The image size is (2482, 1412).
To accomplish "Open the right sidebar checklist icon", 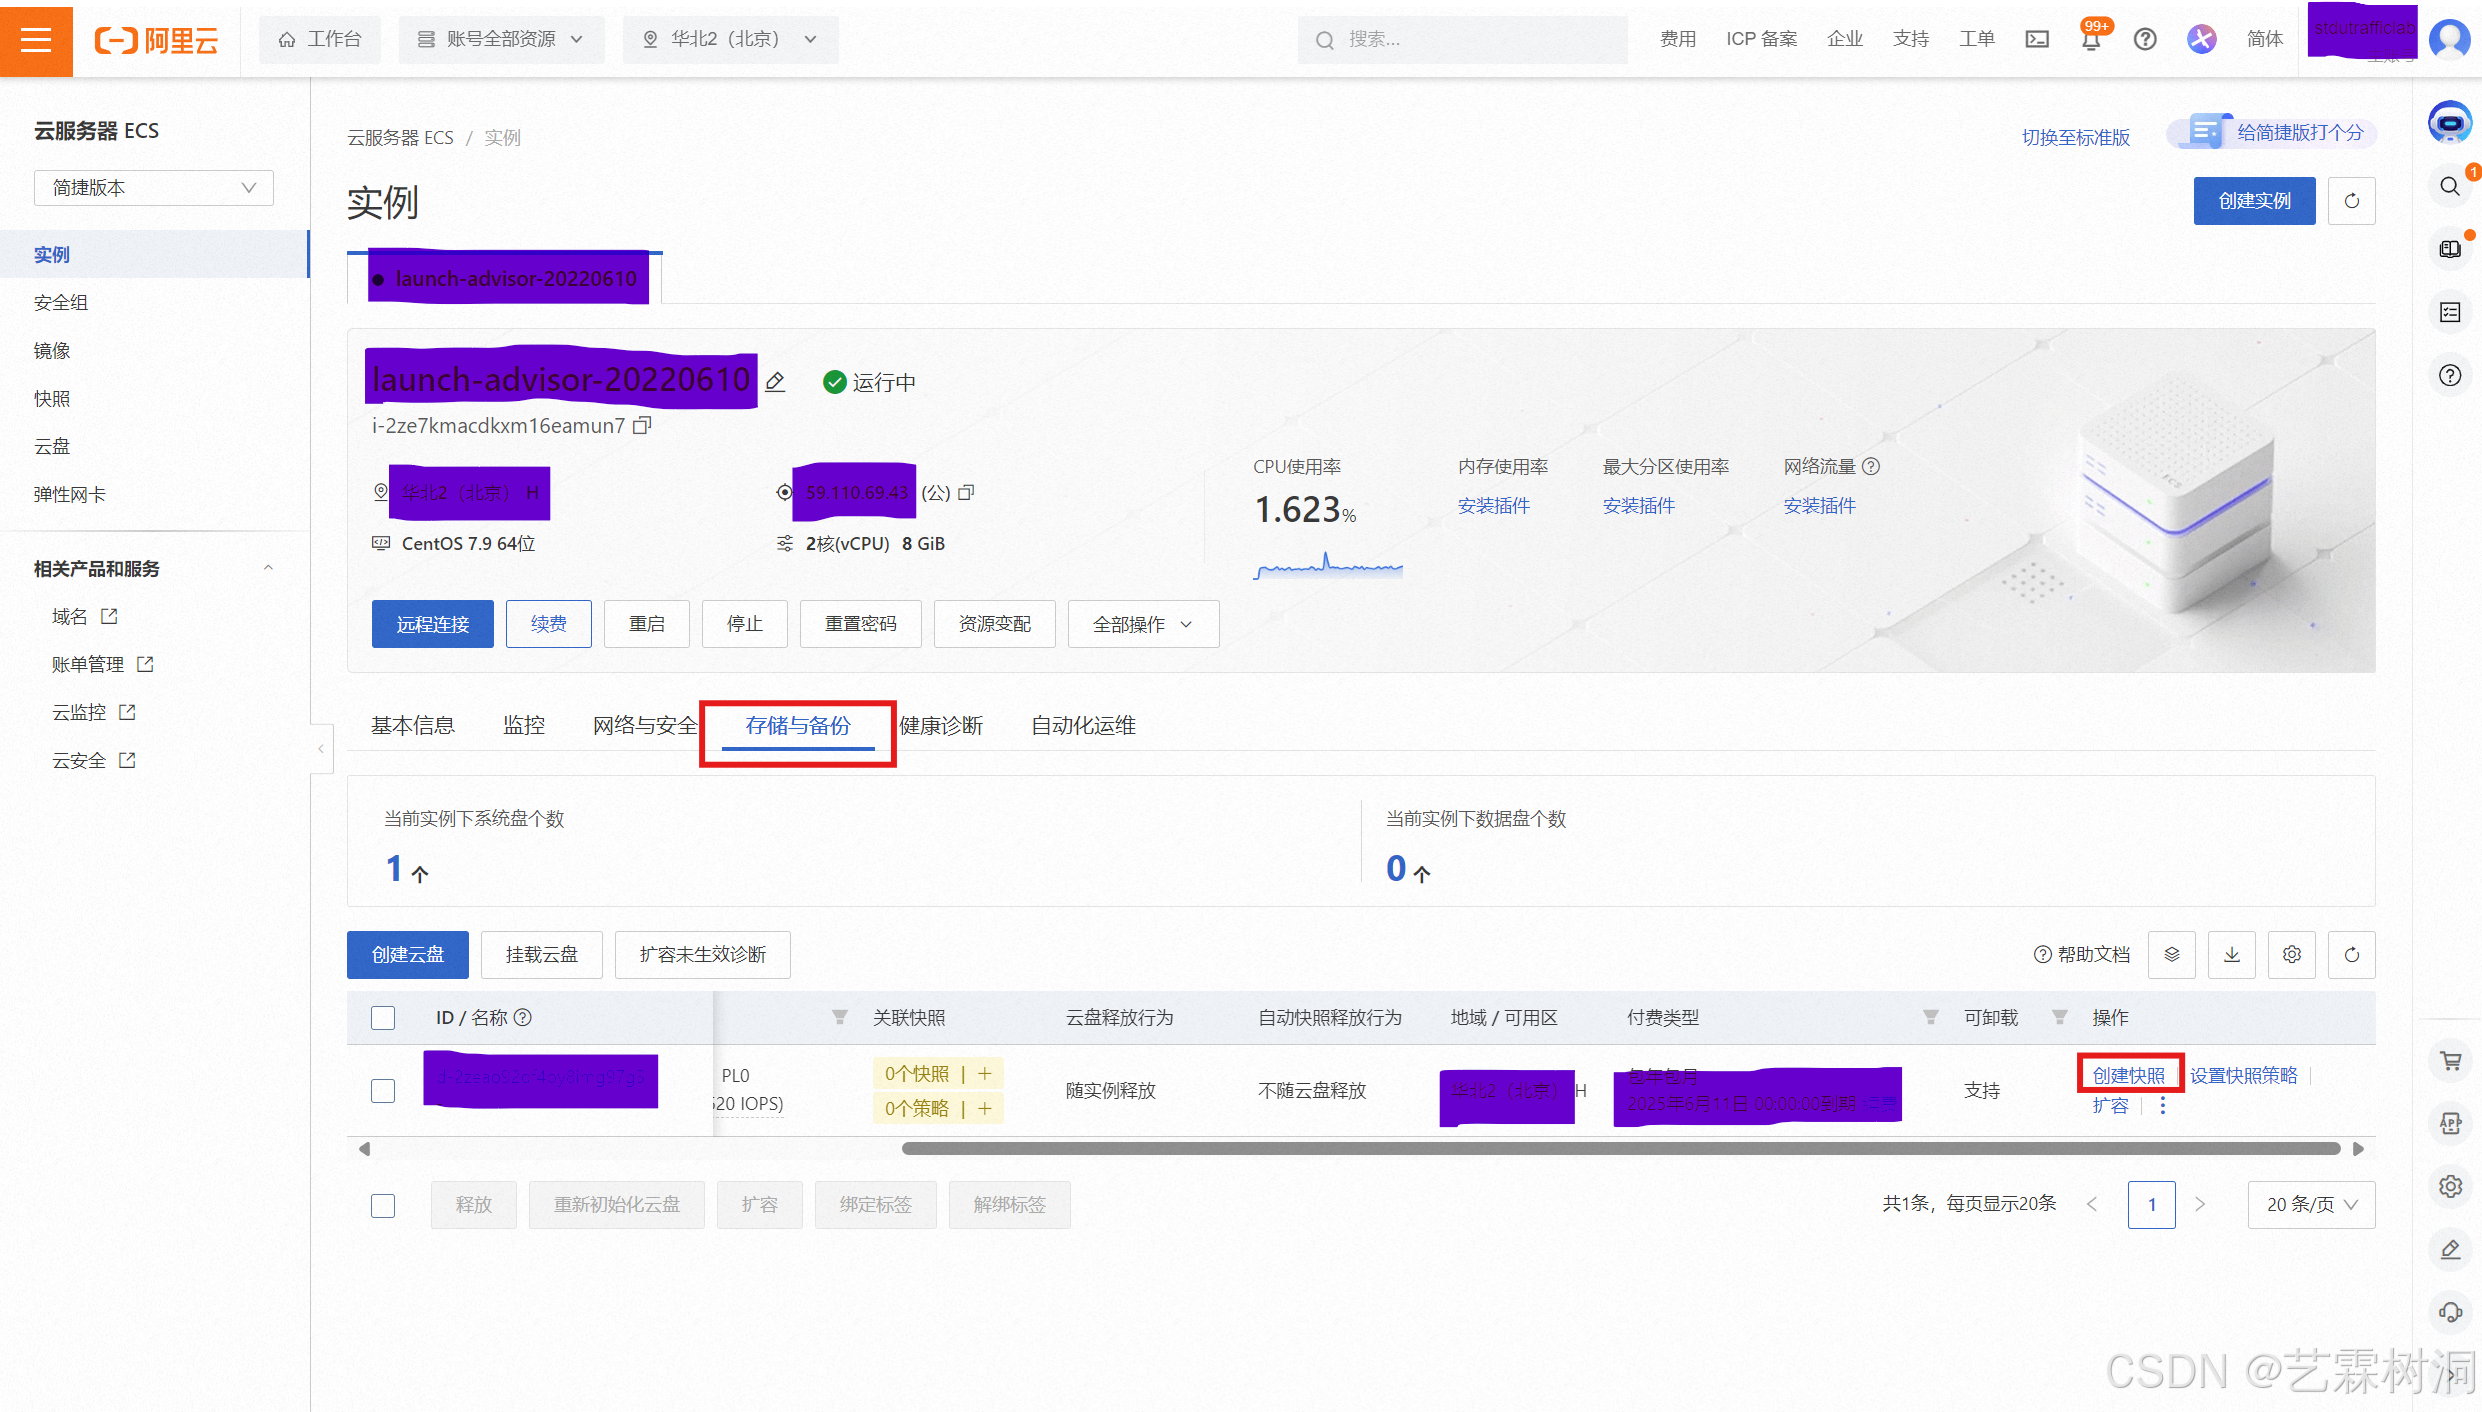I will pyautogui.click(x=2449, y=313).
